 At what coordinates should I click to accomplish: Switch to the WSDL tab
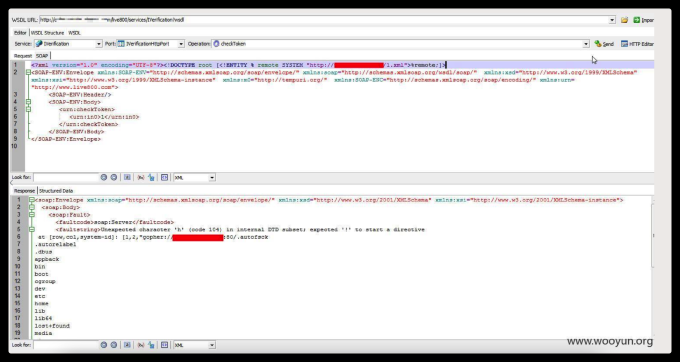coord(74,33)
